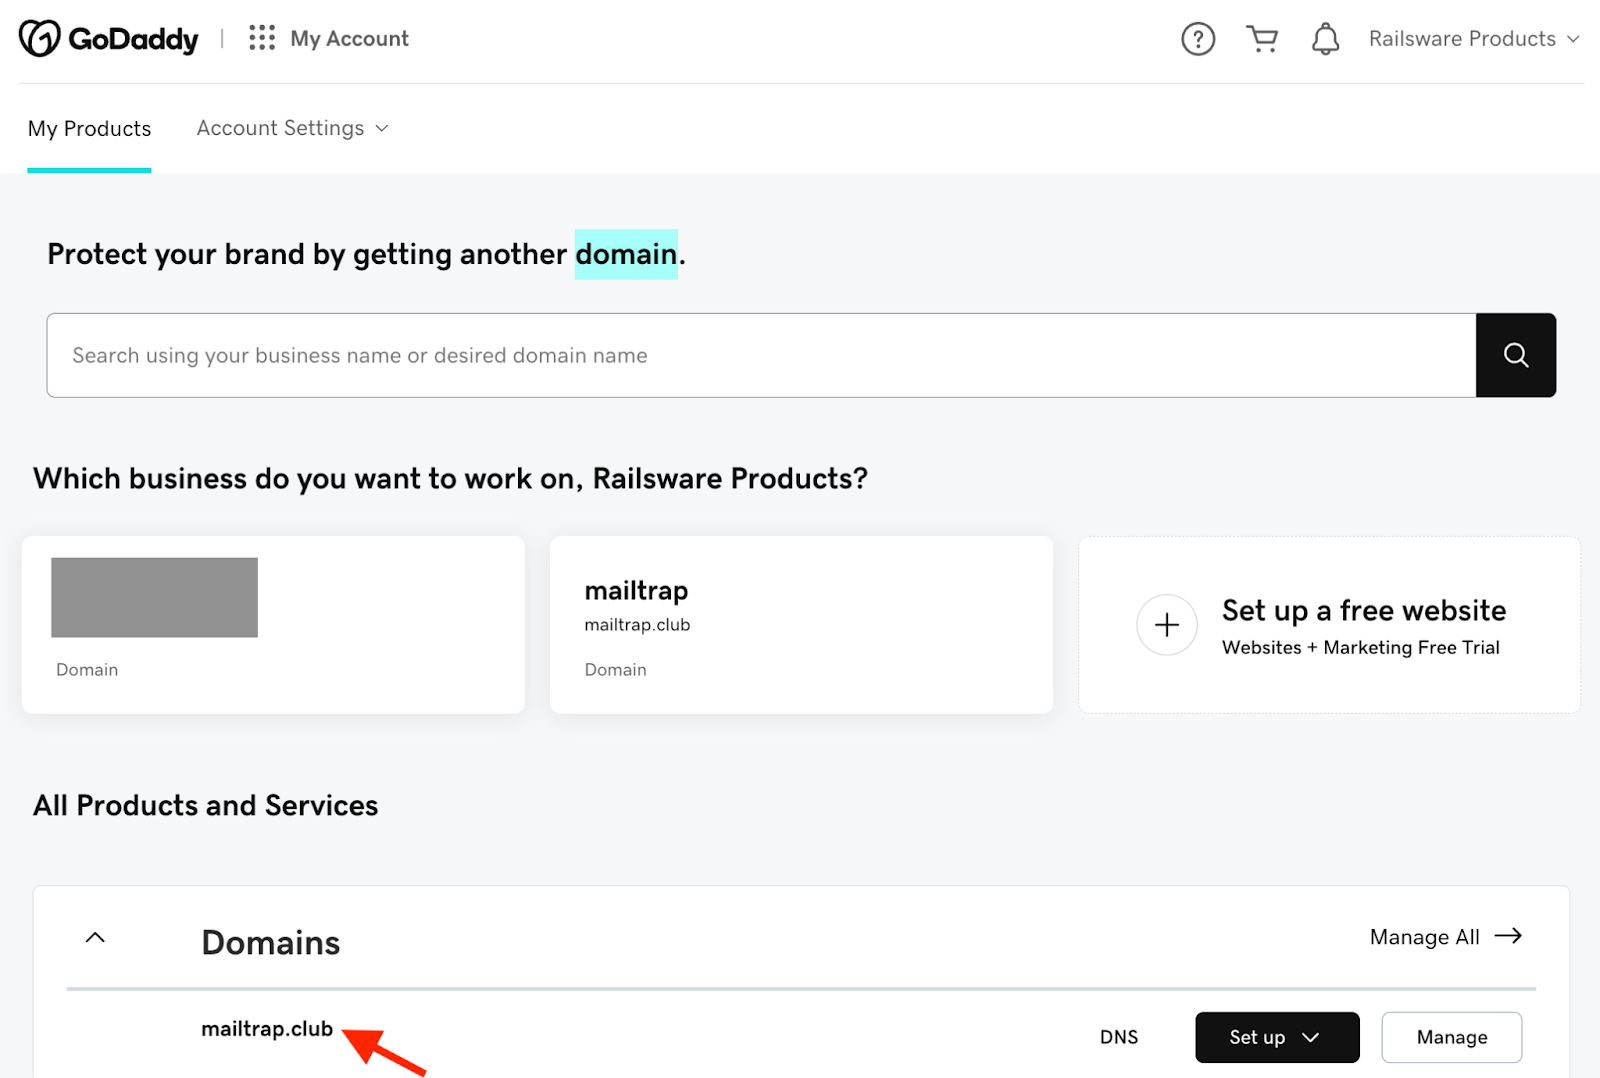Image resolution: width=1600 pixels, height=1078 pixels.
Task: Open the Manage All link
Action: coord(1423,937)
